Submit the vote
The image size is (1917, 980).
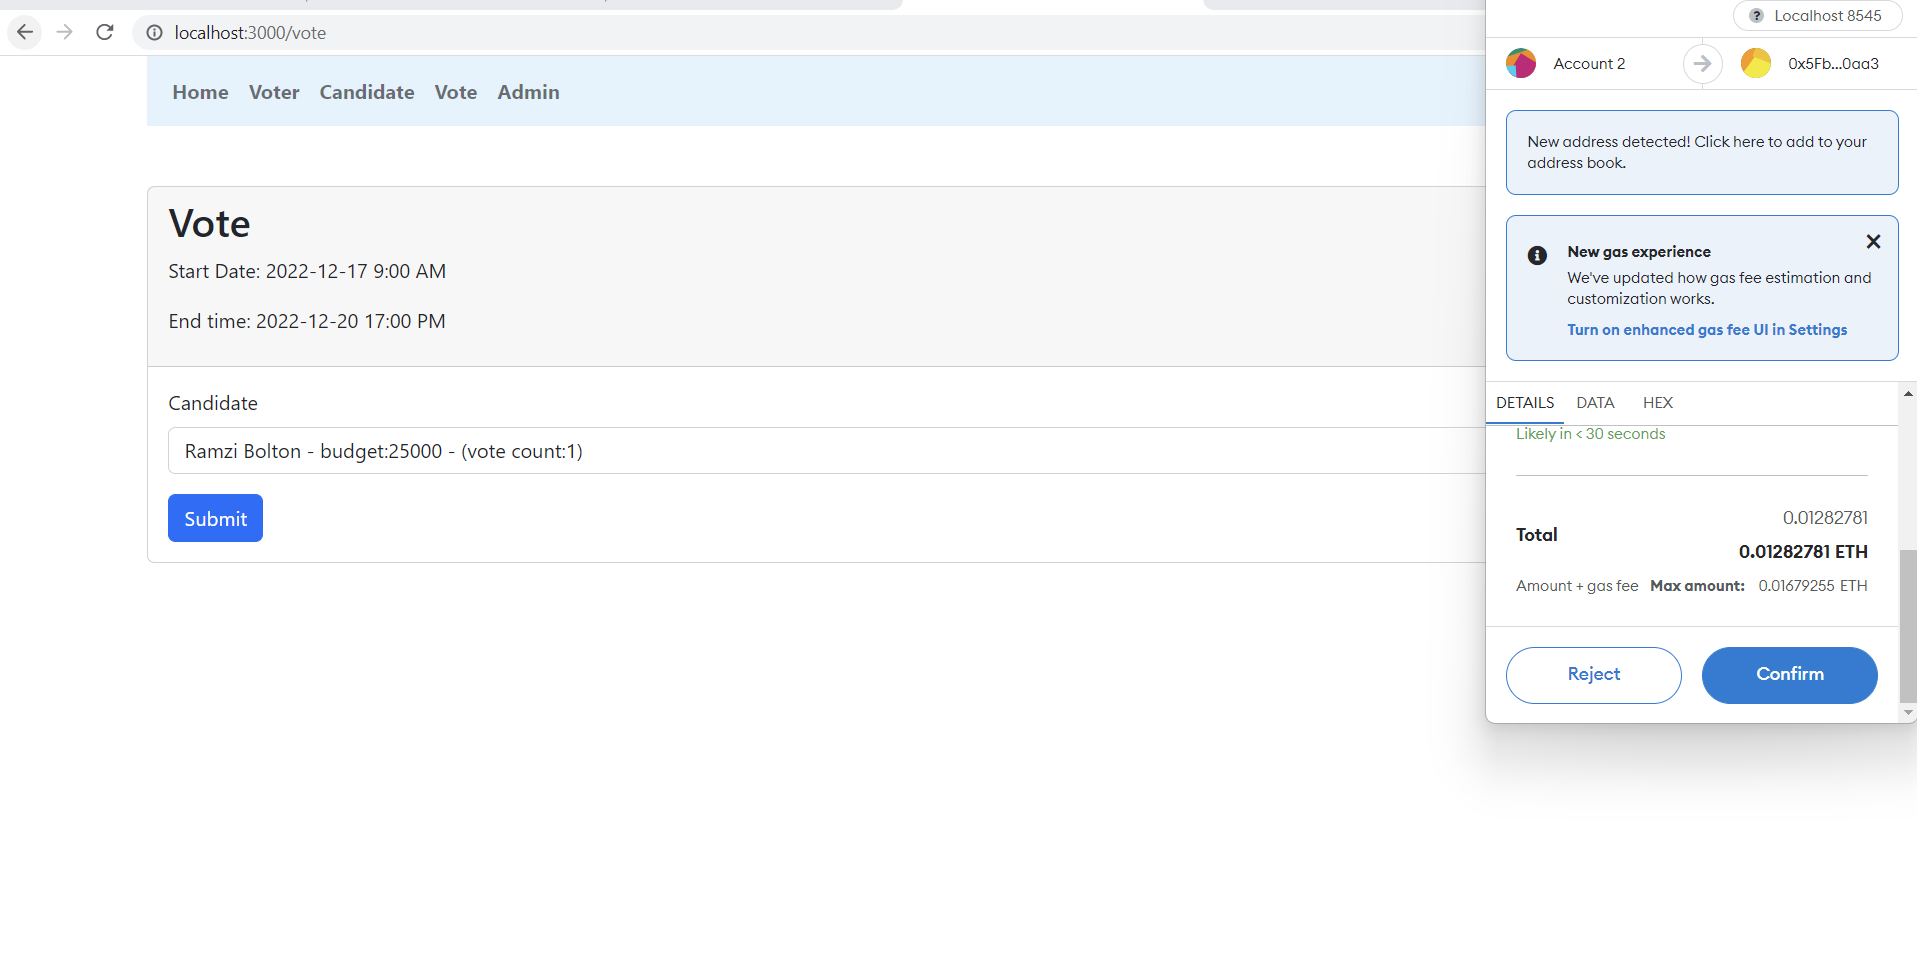pos(215,518)
